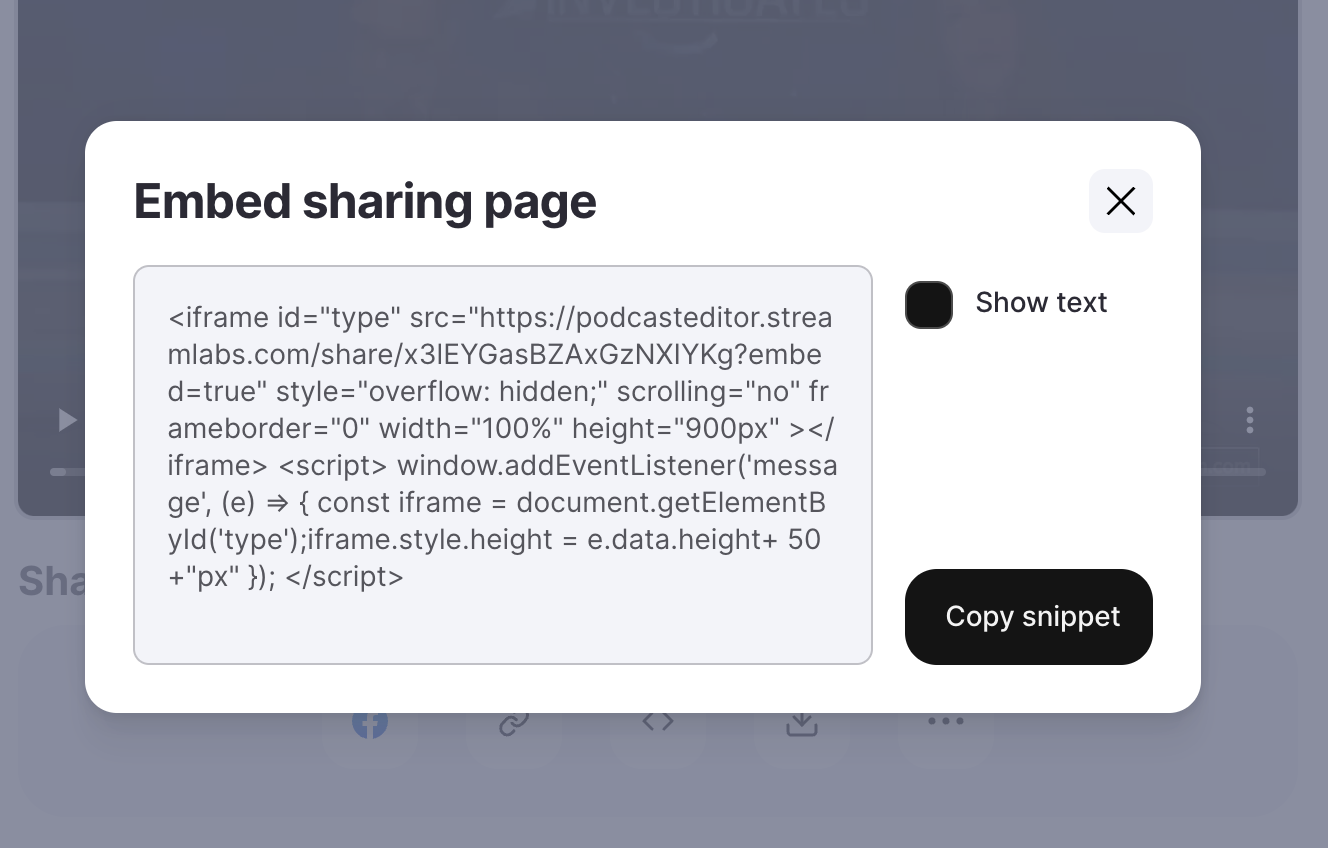
Task: Seek using the video progress bar
Action: (658, 472)
